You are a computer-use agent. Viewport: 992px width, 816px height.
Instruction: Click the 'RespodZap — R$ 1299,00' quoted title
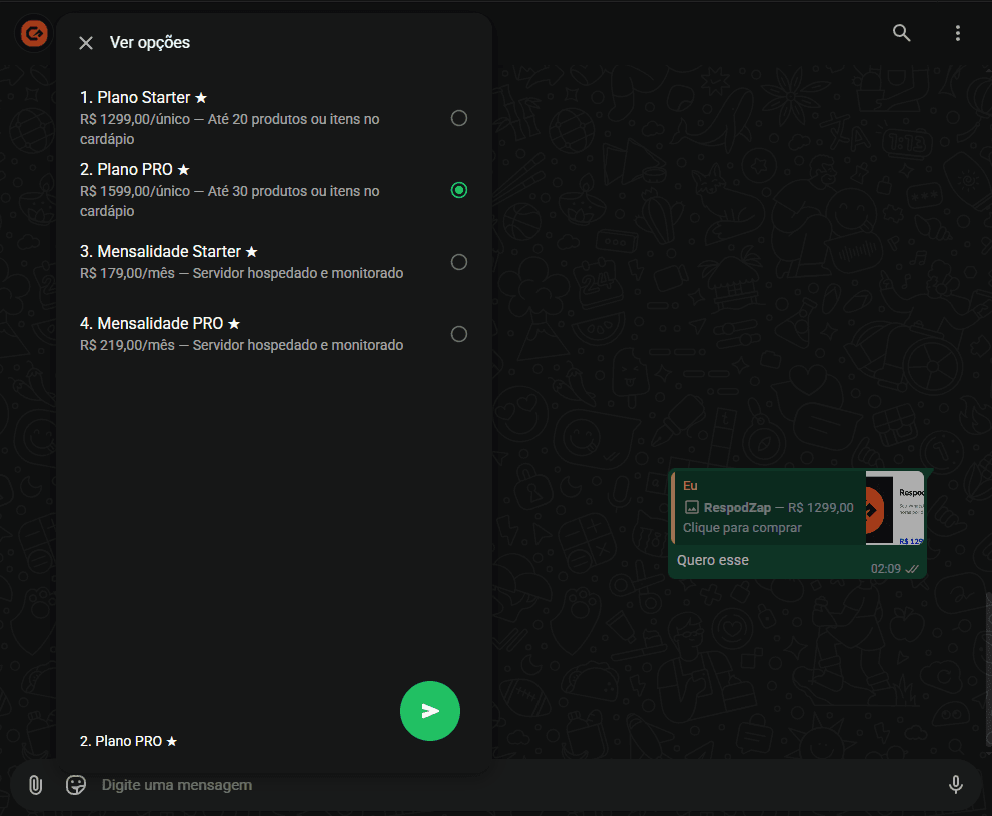779,507
